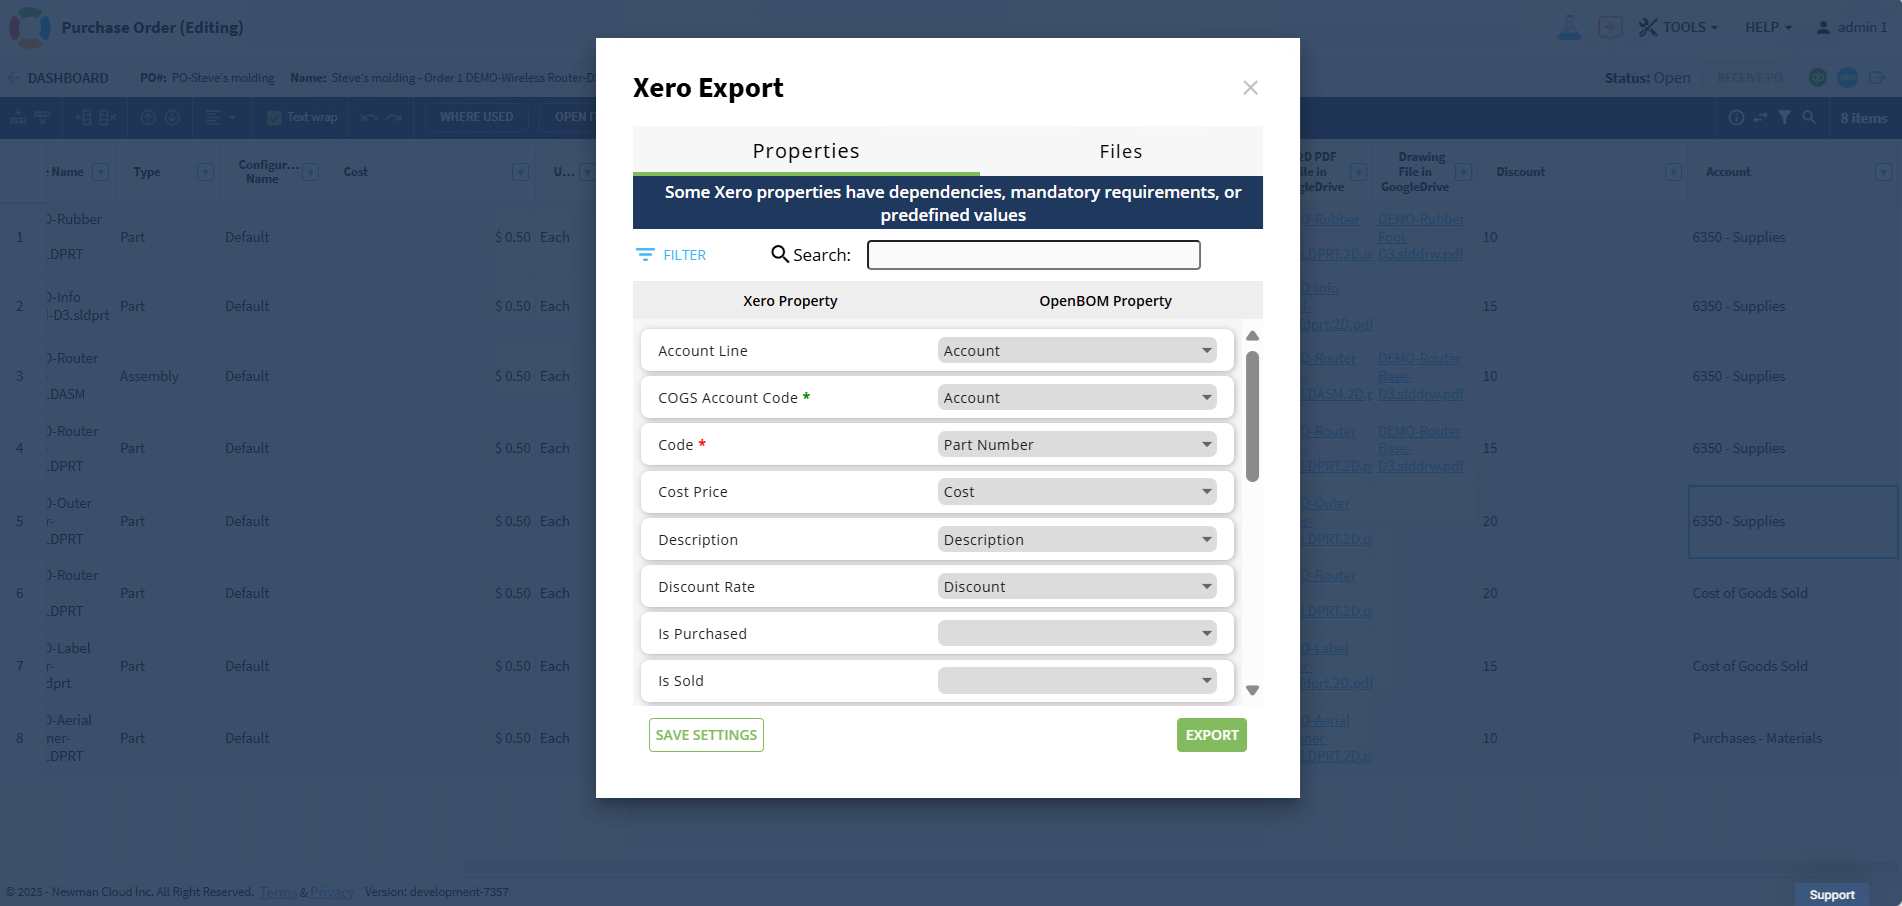1902x906 pixels.
Task: Toggle the Text wrap checkbox
Action: (x=274, y=118)
